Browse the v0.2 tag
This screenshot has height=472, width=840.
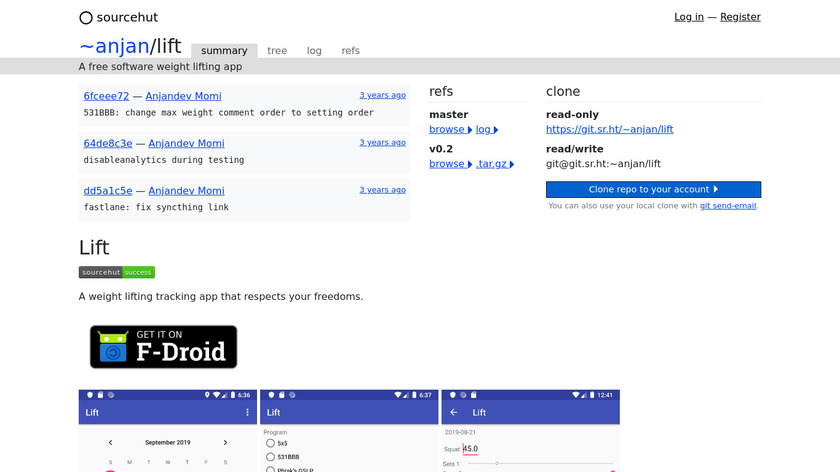pos(451,163)
